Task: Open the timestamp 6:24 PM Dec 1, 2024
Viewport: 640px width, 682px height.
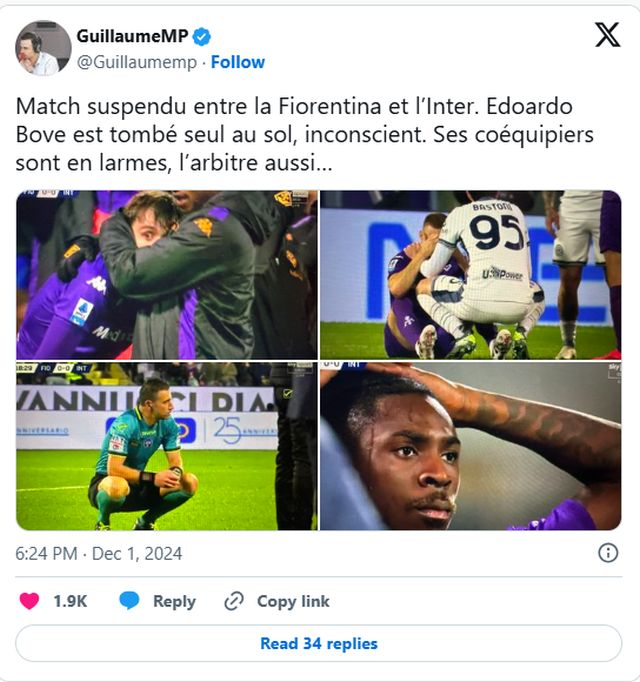Action: pos(99,553)
